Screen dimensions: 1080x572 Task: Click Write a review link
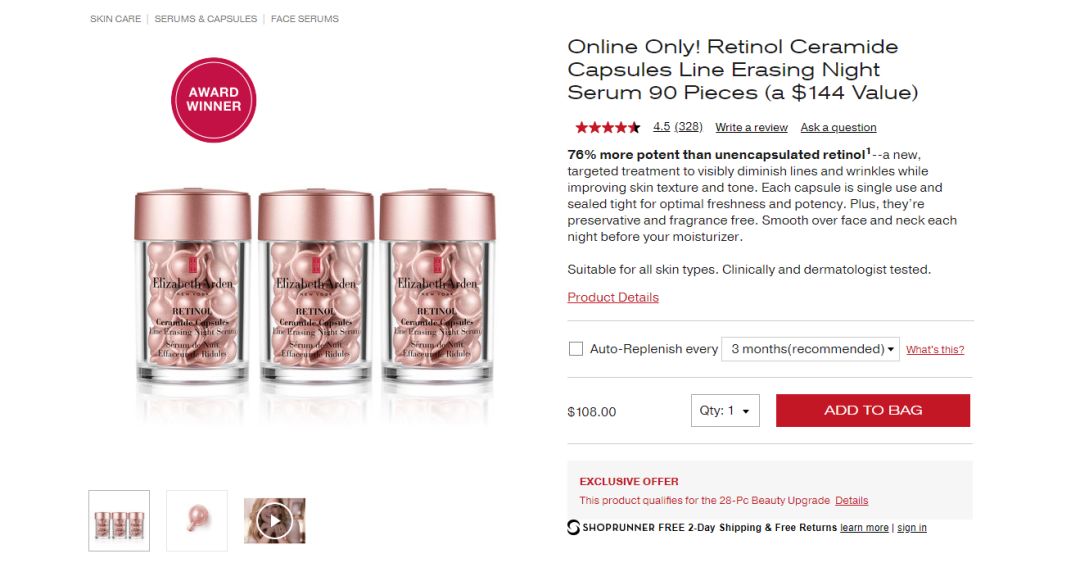(x=751, y=128)
